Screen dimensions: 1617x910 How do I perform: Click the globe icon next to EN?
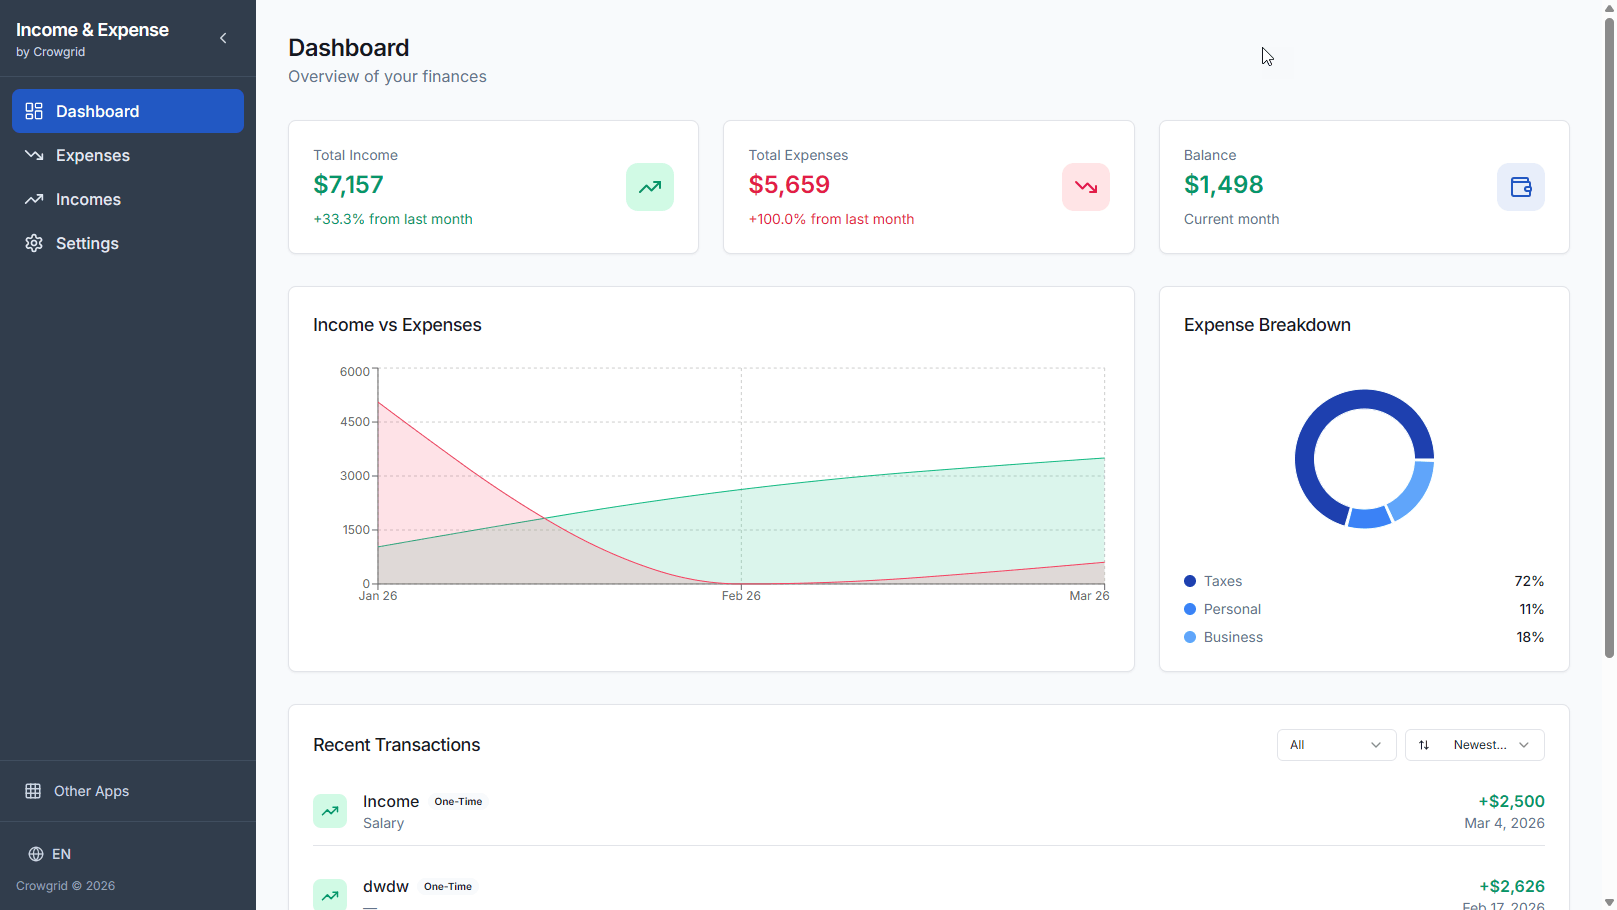coord(36,854)
